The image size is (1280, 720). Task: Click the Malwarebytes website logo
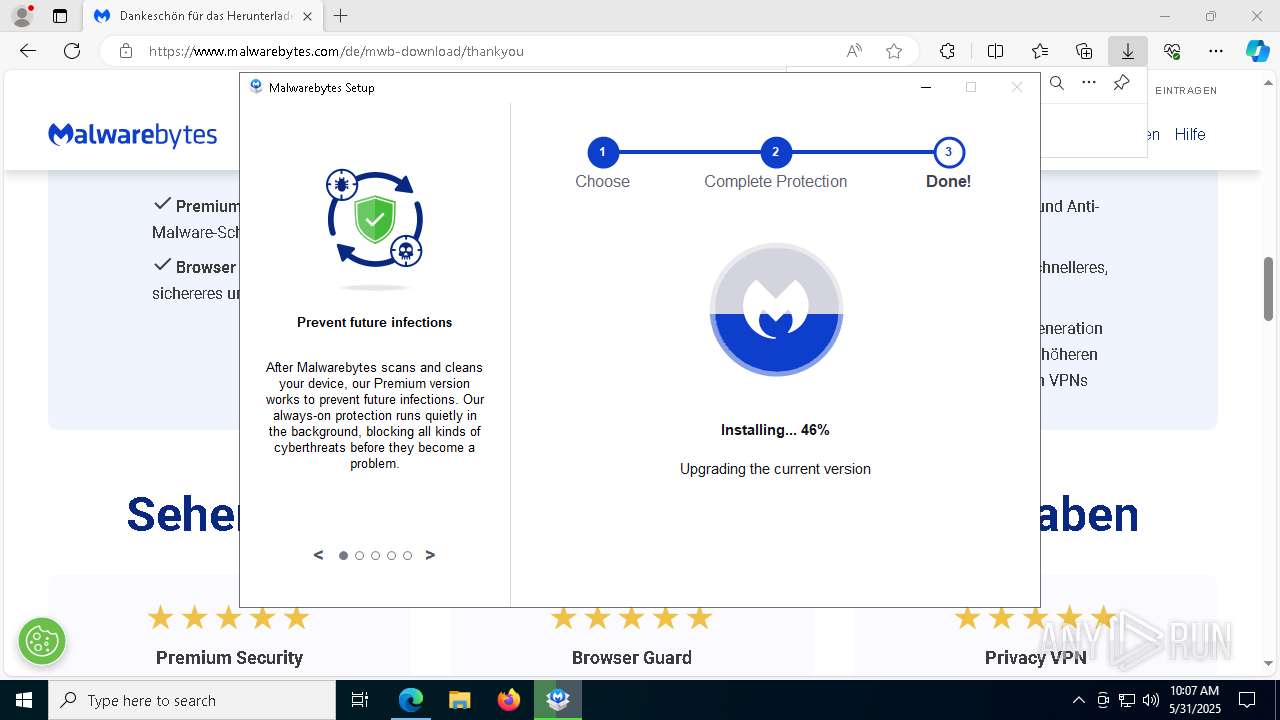[x=133, y=135]
